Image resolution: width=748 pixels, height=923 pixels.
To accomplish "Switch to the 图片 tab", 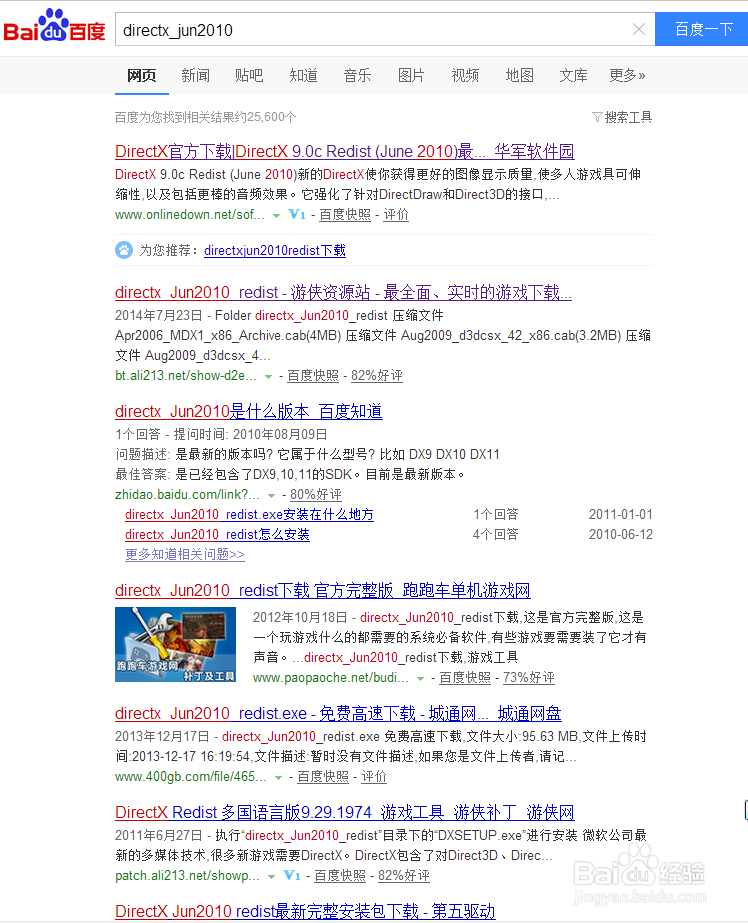I will pyautogui.click(x=411, y=75).
